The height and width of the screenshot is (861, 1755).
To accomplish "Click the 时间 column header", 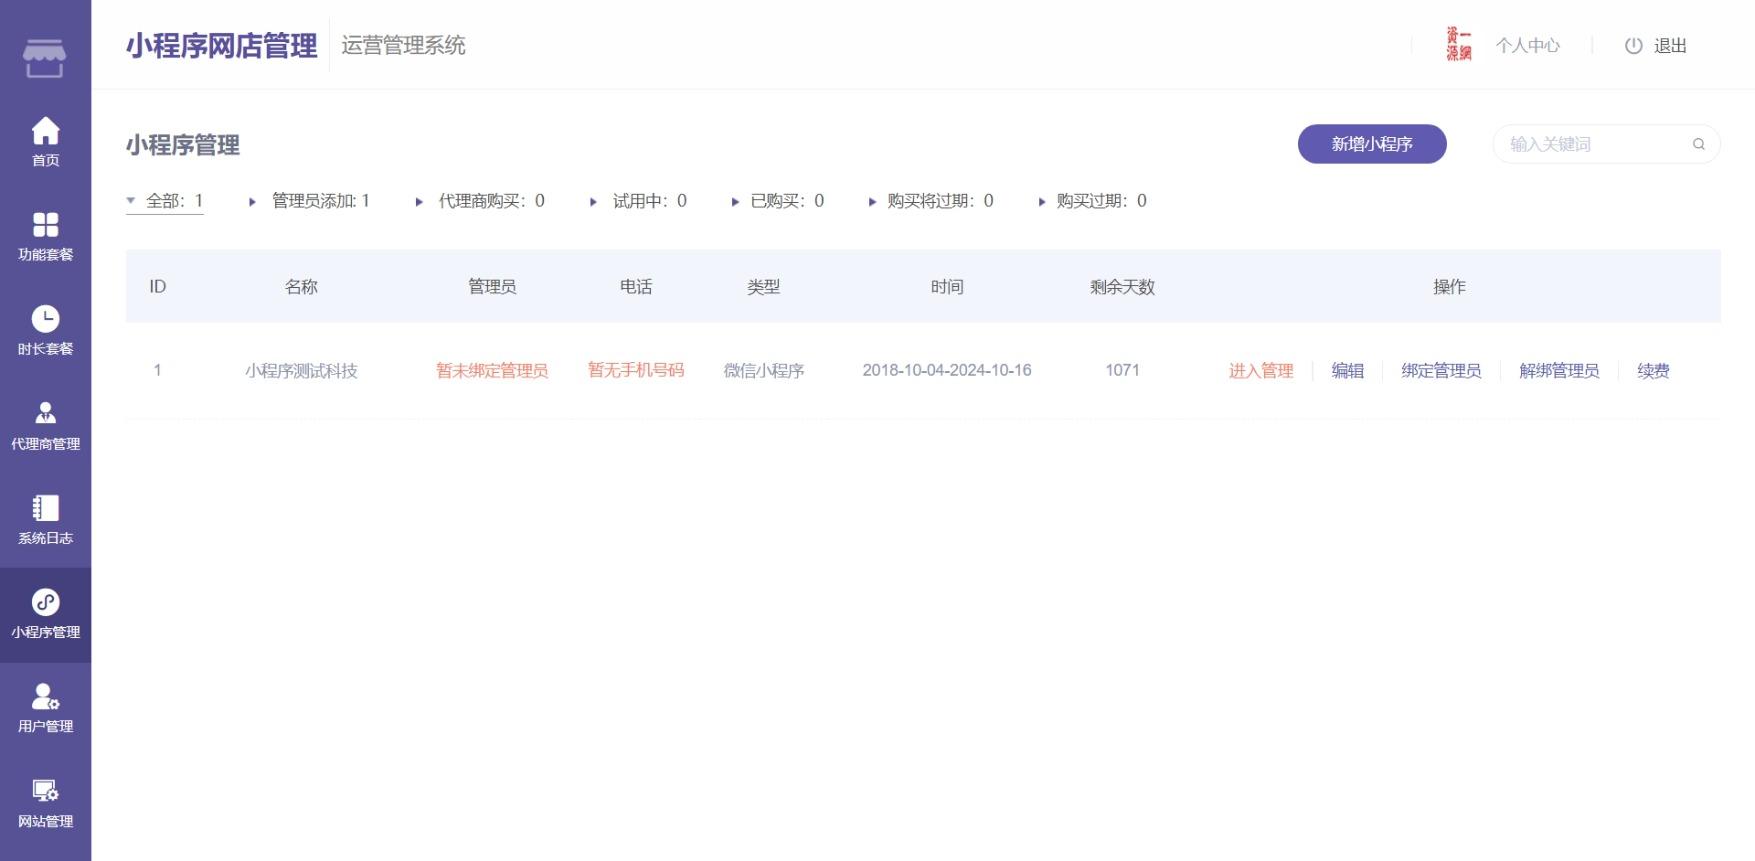I will 947,287.
